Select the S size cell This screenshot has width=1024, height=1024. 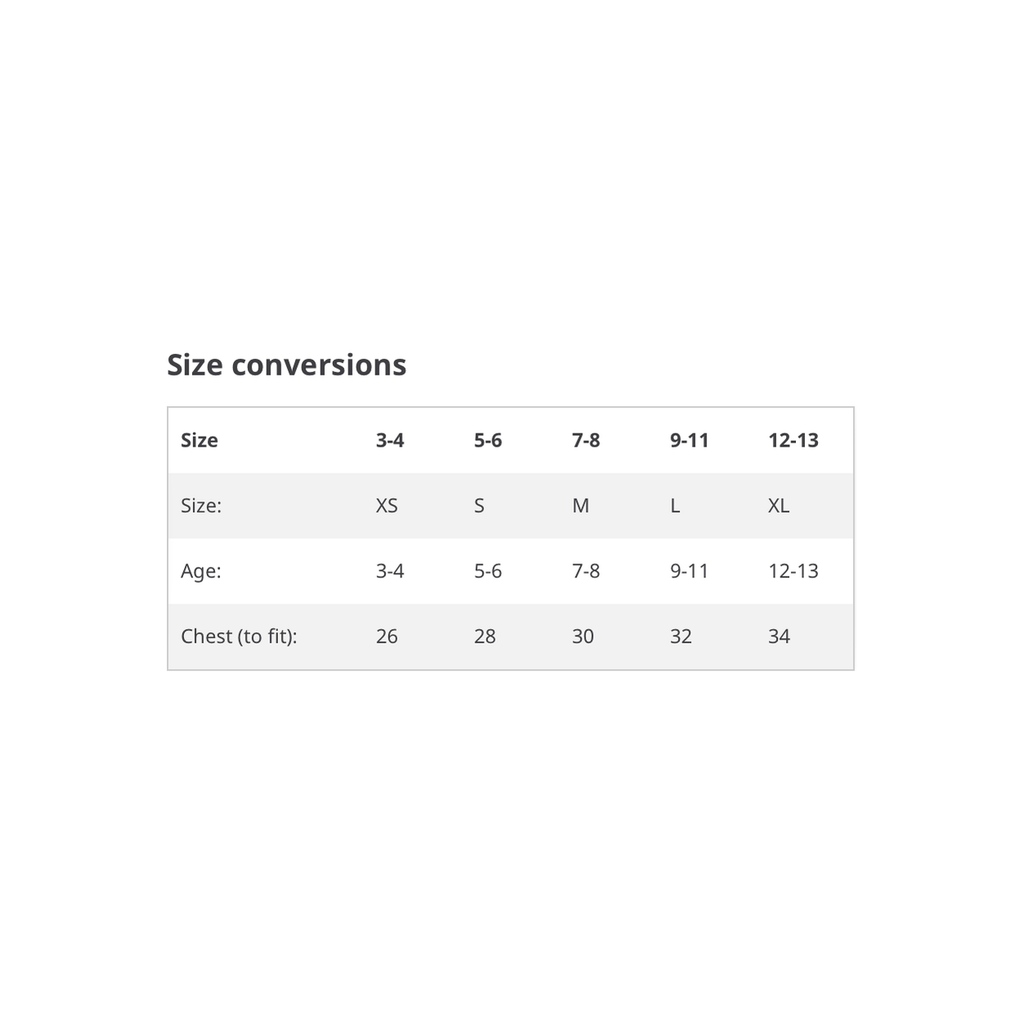[x=479, y=506]
